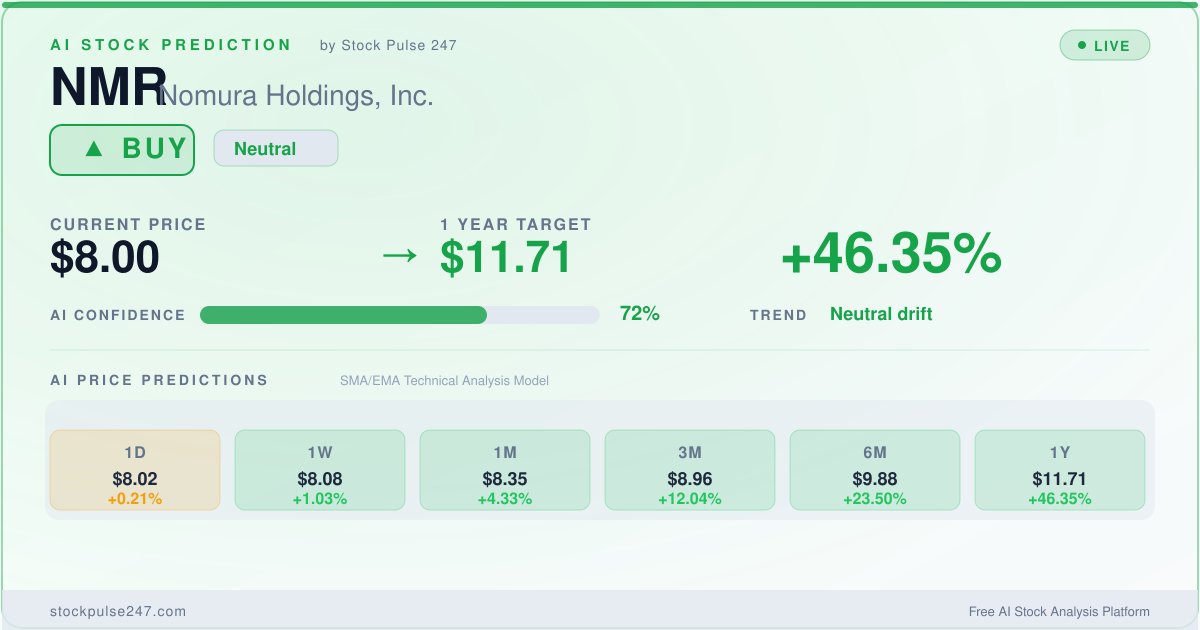Select the 1D prediction card
The image size is (1200, 630).
(135, 470)
